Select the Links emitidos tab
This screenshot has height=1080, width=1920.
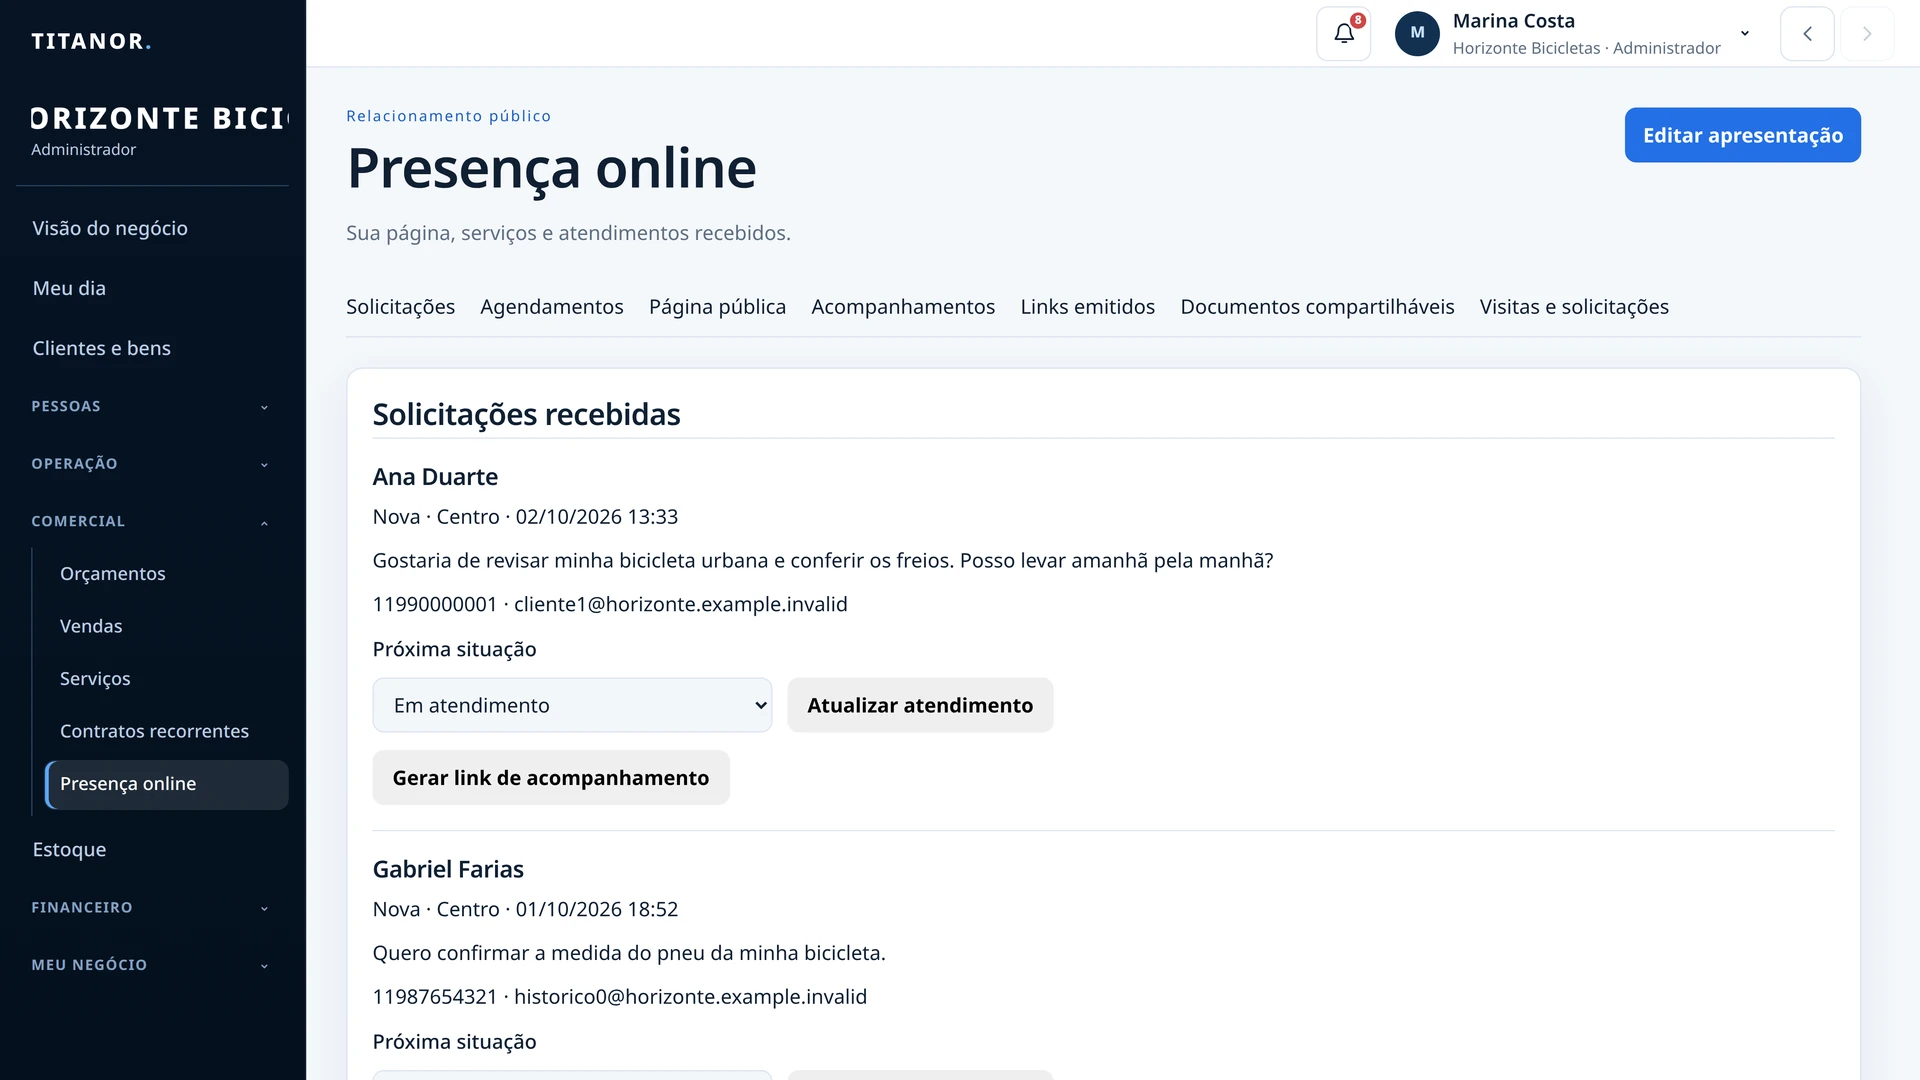point(1087,307)
